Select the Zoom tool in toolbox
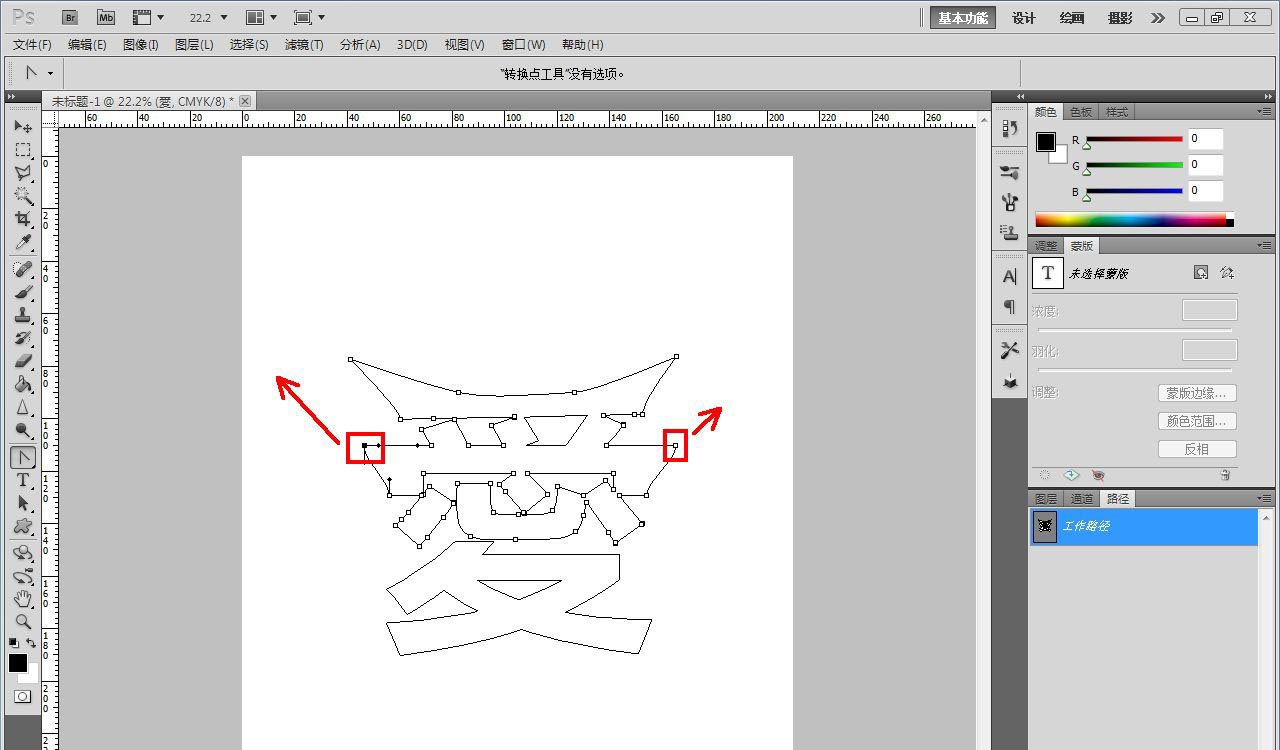This screenshot has height=750, width=1280. 23,622
